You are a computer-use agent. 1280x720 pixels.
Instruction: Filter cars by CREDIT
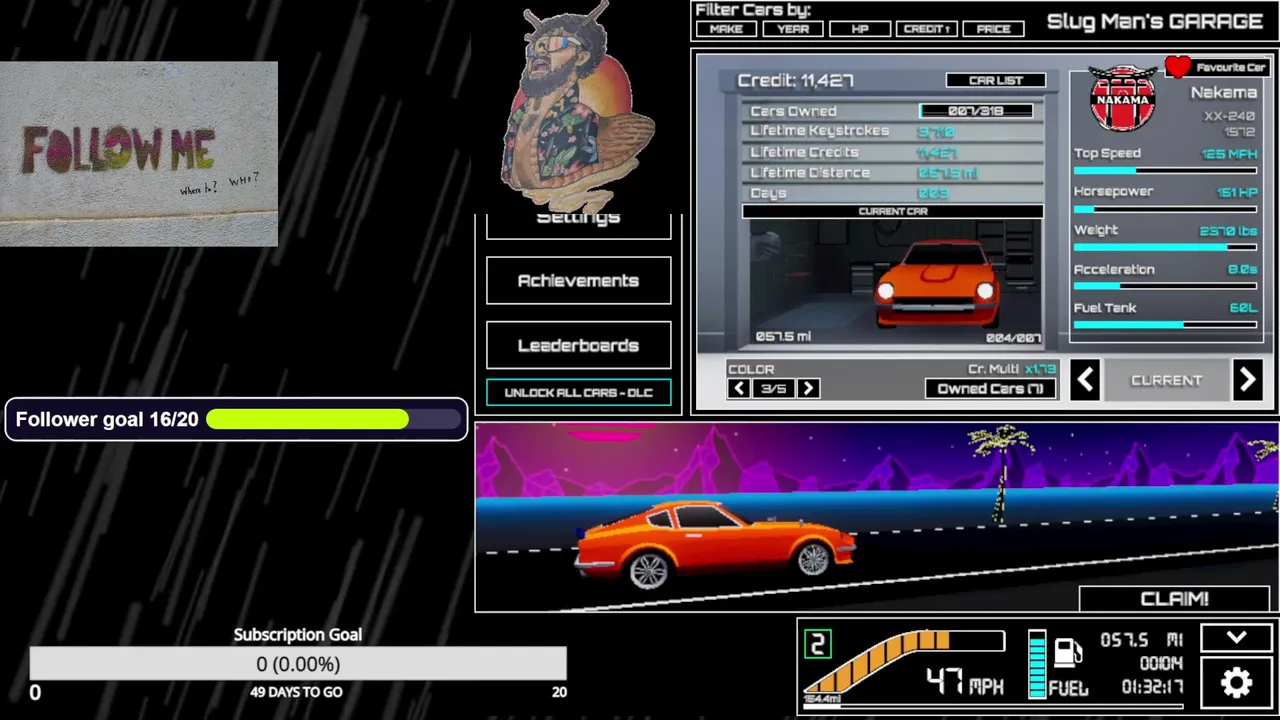pyautogui.click(x=927, y=29)
